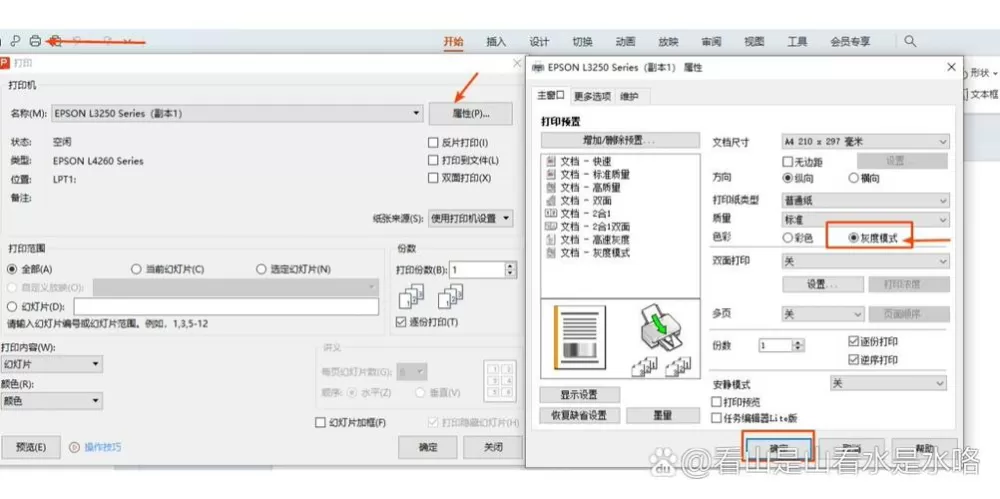The width and height of the screenshot is (1000, 499).
Task: Select preset 文档 - 高速灰度
Action: click(x=588, y=240)
